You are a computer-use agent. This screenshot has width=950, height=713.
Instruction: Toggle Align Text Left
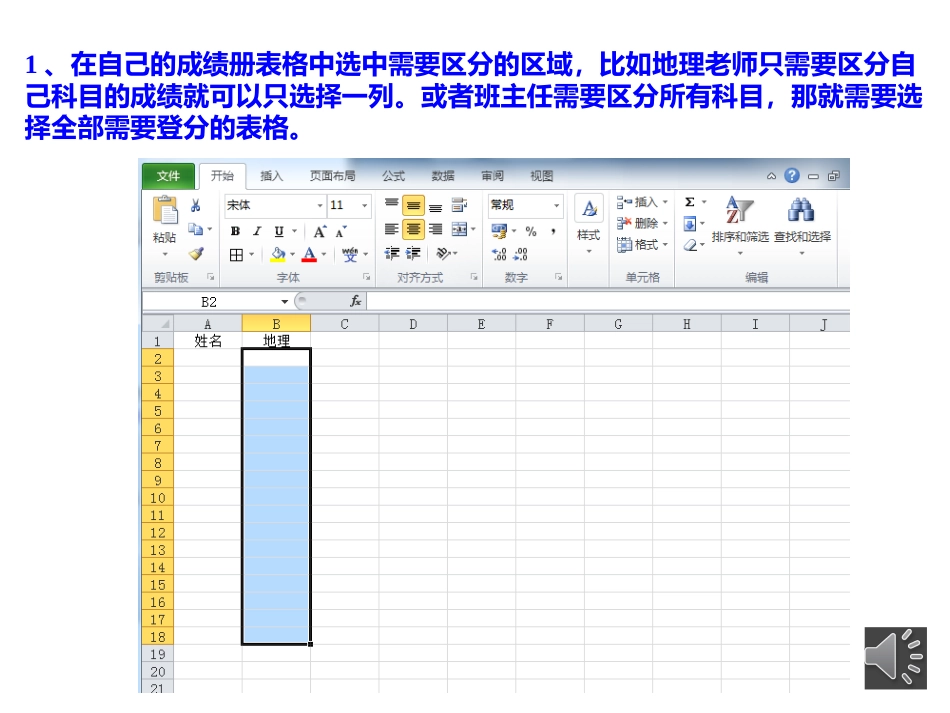pos(391,229)
